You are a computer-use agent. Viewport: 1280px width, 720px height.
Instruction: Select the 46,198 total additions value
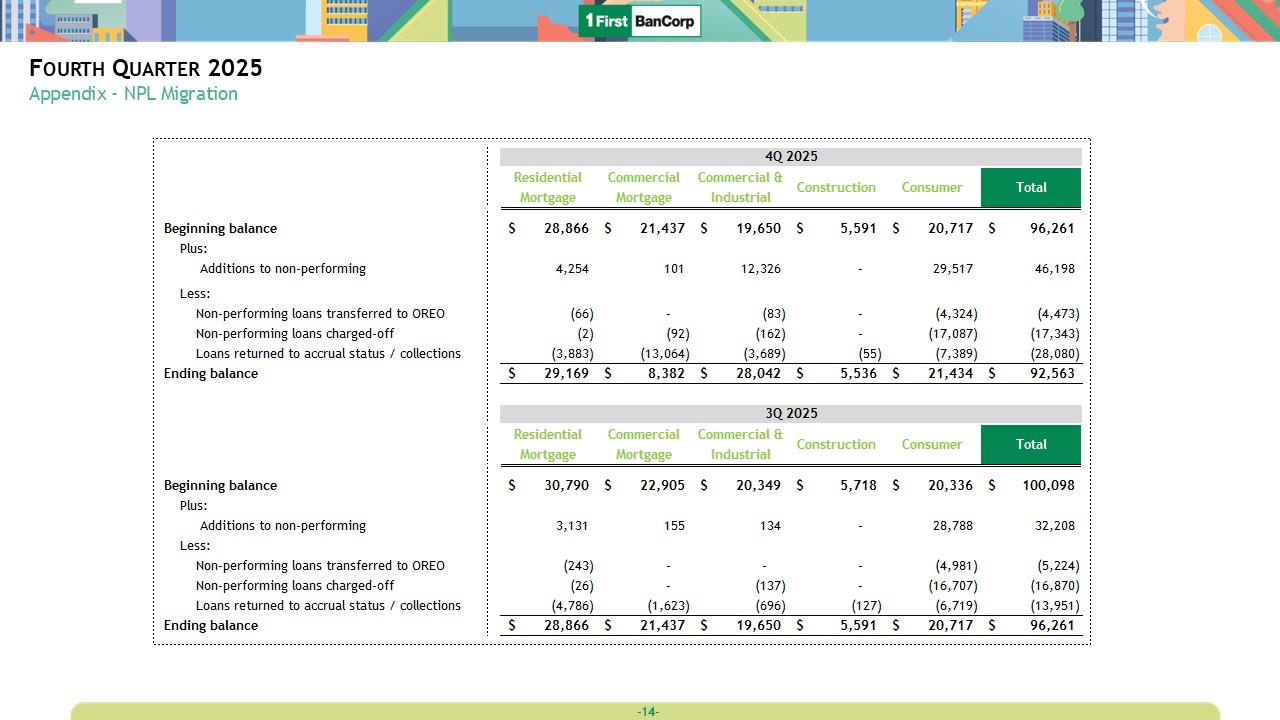(x=1054, y=269)
